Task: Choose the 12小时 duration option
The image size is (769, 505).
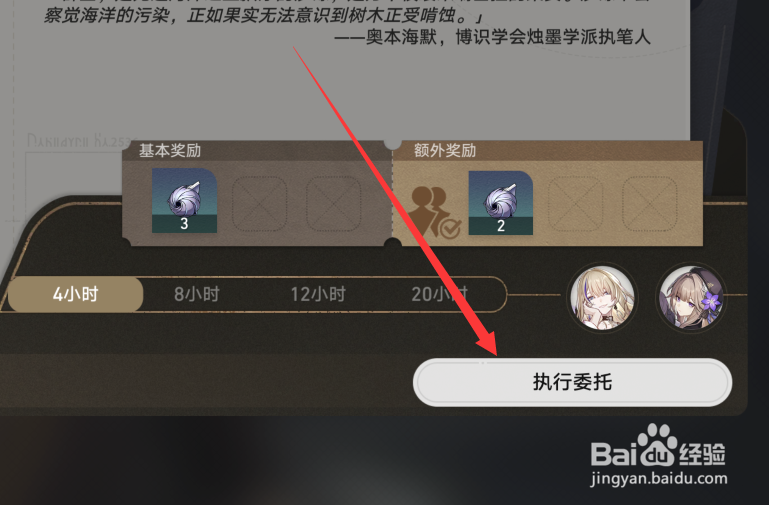Action: click(x=318, y=294)
